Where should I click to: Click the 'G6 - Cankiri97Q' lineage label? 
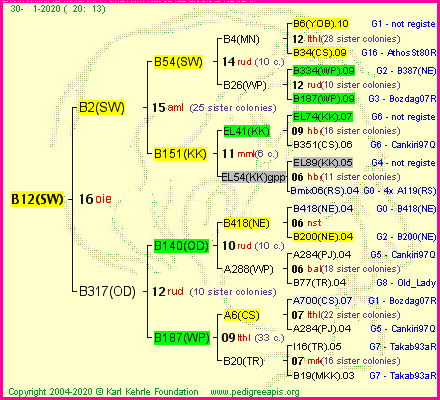(x=403, y=145)
